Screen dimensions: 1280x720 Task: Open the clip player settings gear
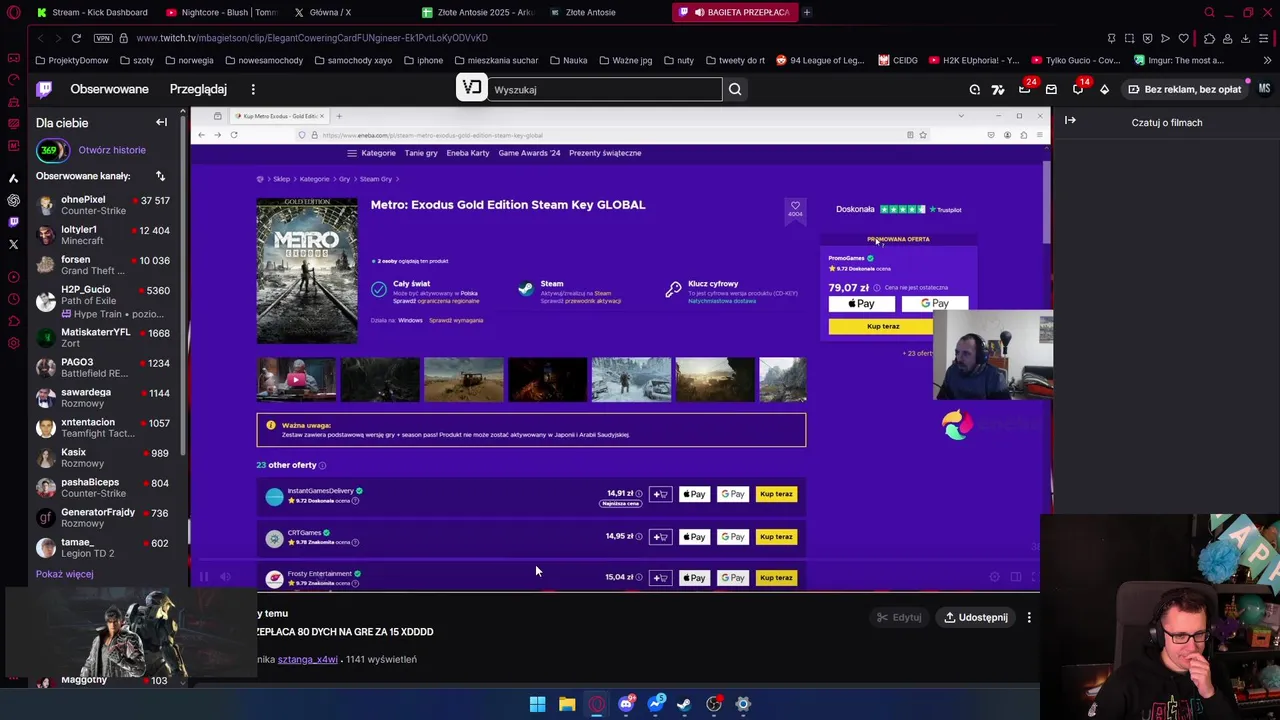point(994,577)
